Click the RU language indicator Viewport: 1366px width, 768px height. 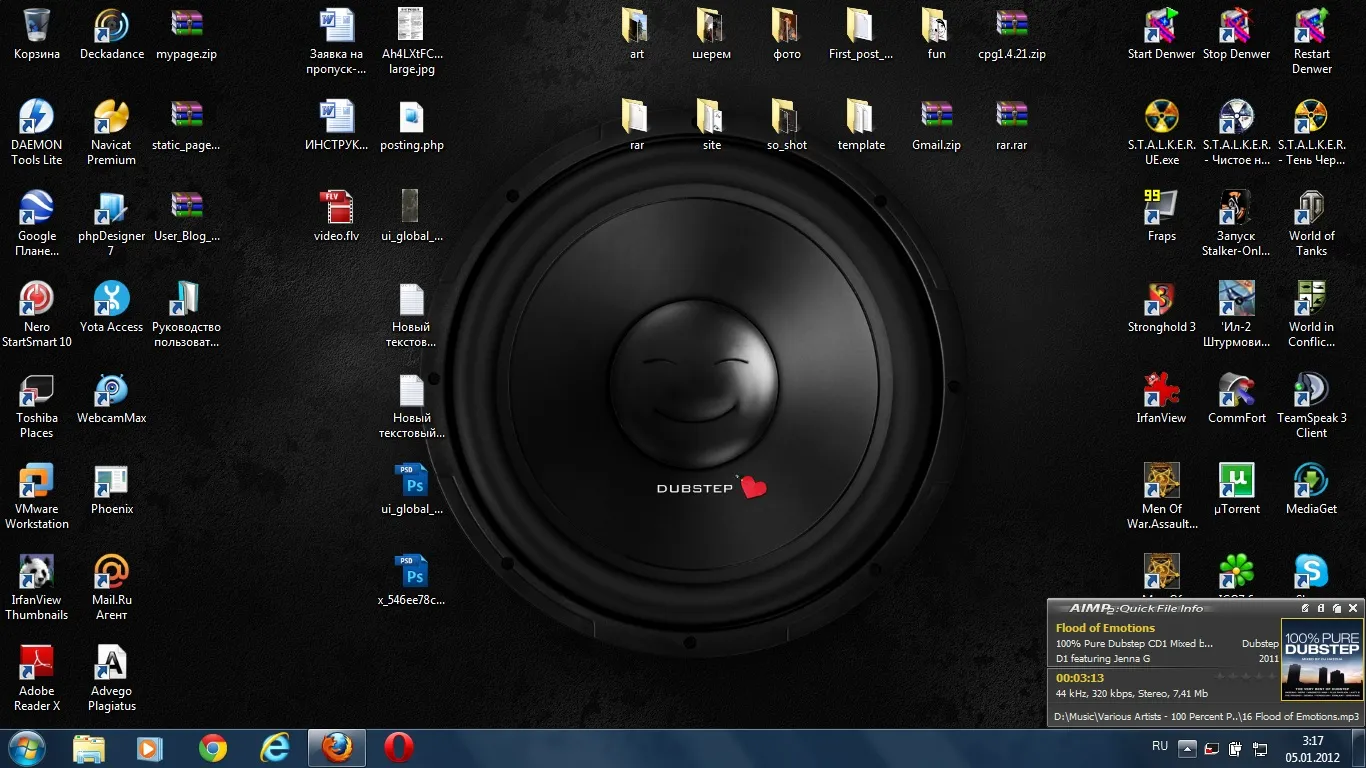coord(1160,746)
